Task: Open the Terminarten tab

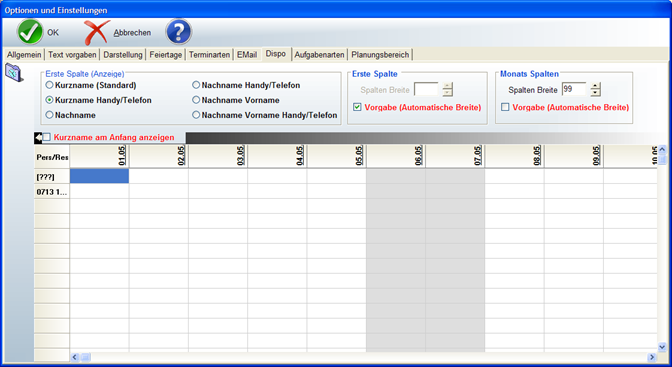Action: 209,55
